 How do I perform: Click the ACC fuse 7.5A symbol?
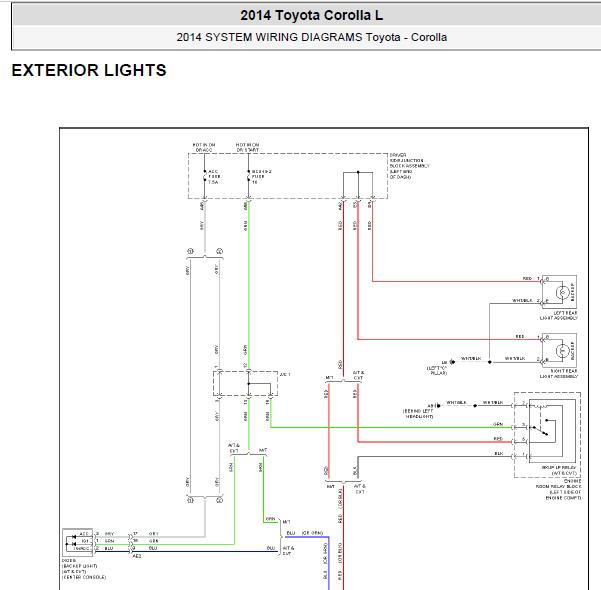click(x=205, y=176)
